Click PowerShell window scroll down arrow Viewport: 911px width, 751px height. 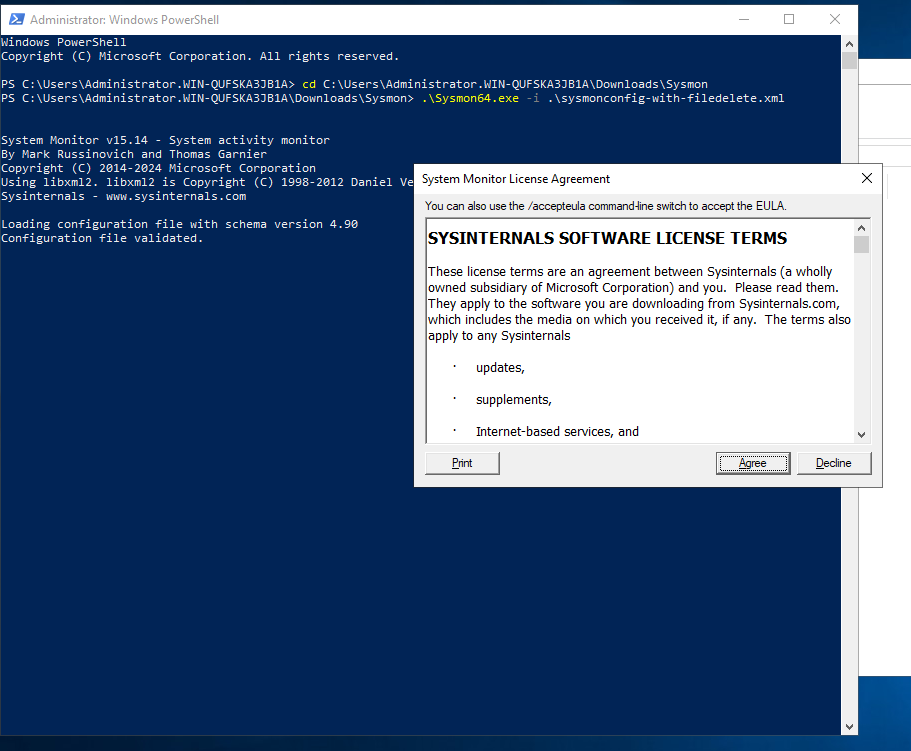[849, 727]
